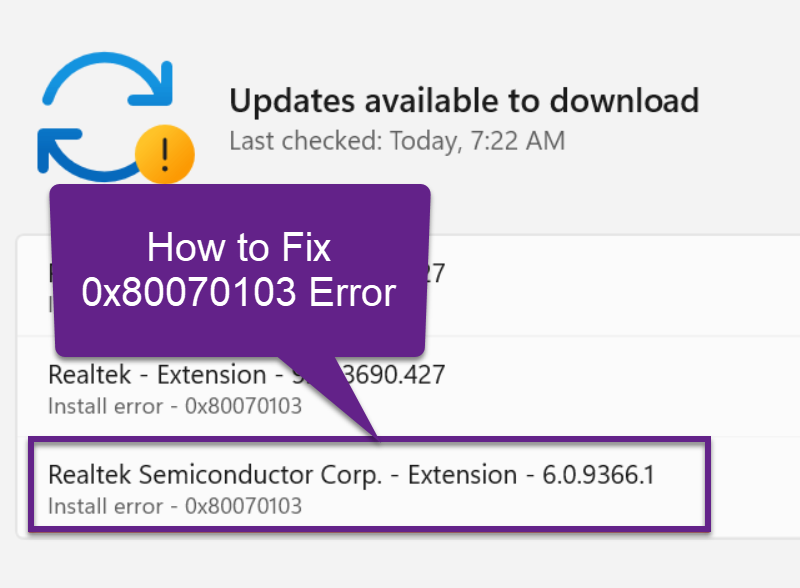This screenshot has height=588, width=800.
Task: Click the Realtek - Extension - 3690.427 entry
Action: tap(245, 374)
